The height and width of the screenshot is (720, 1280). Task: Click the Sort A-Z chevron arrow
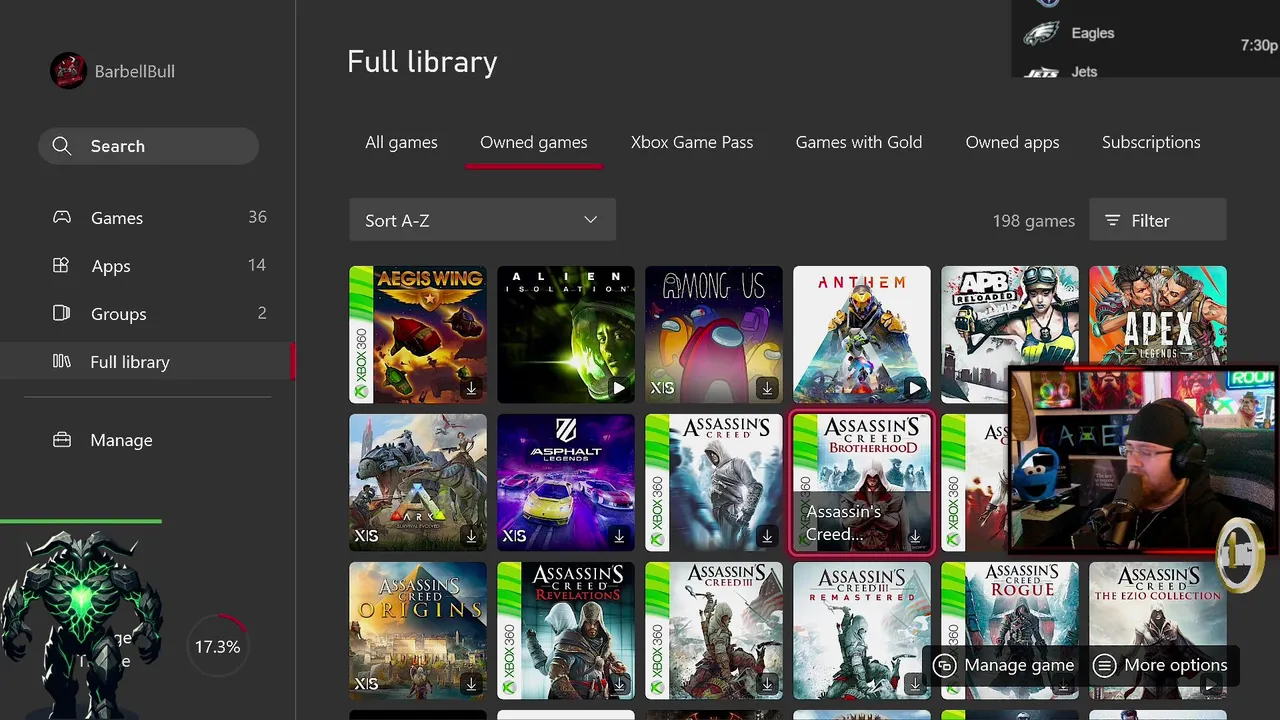[590, 220]
